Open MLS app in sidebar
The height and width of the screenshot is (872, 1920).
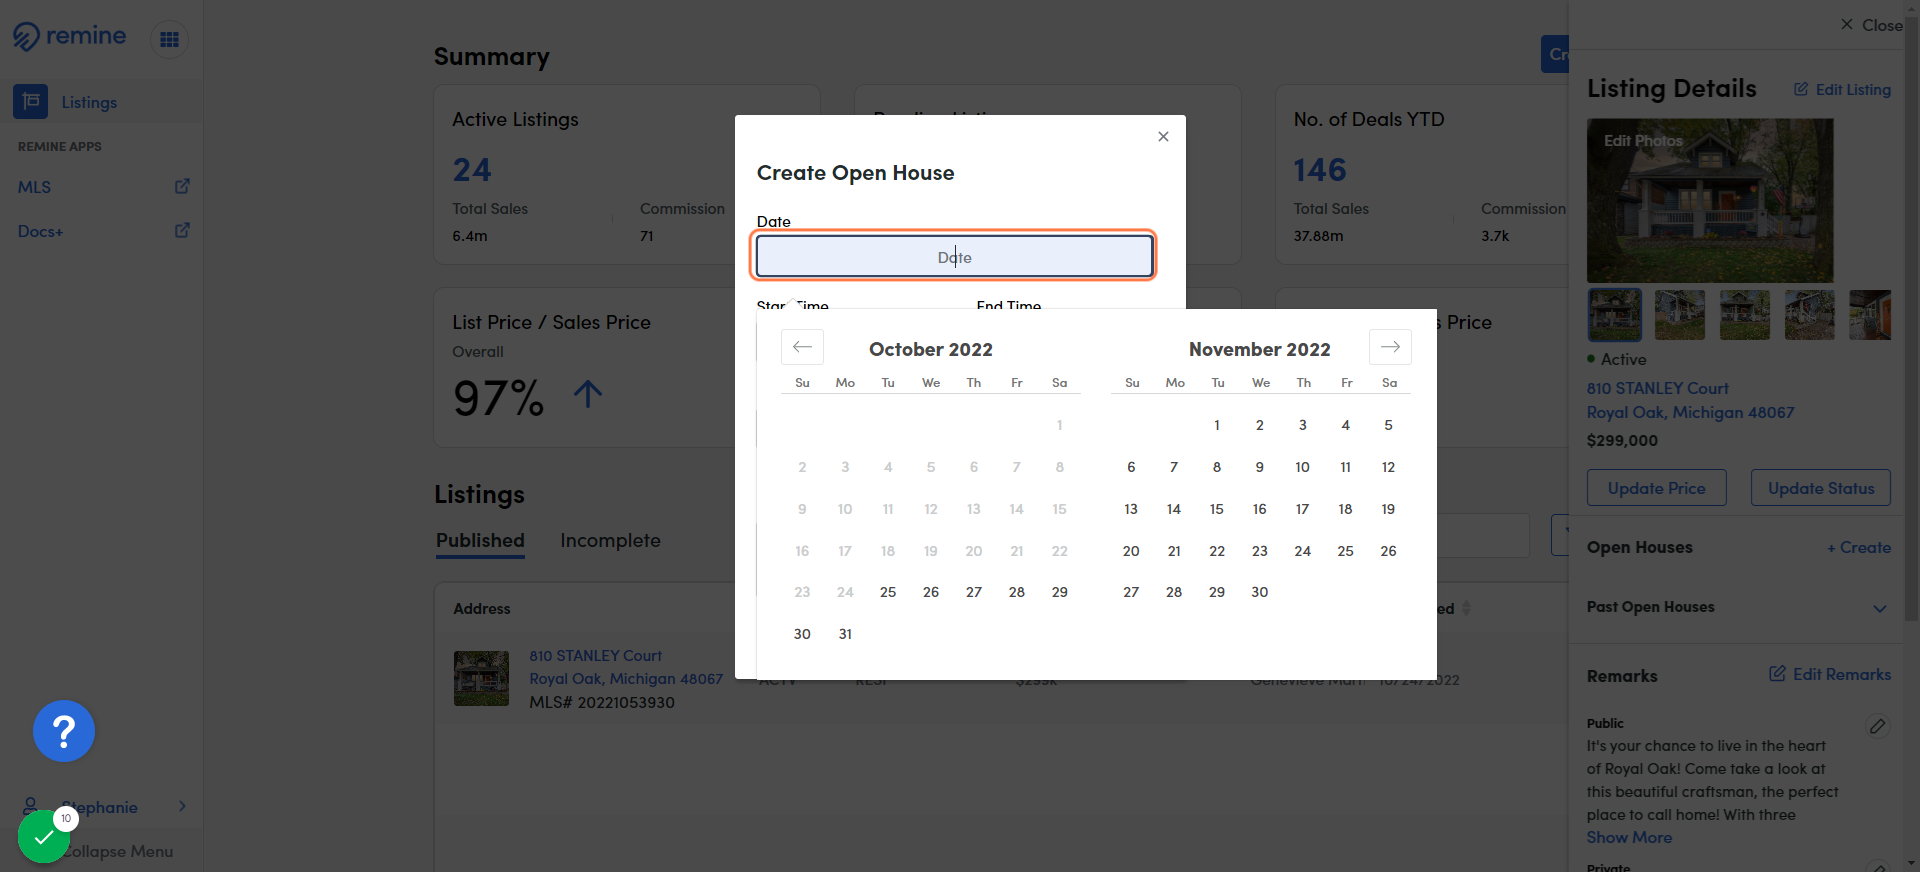[34, 187]
